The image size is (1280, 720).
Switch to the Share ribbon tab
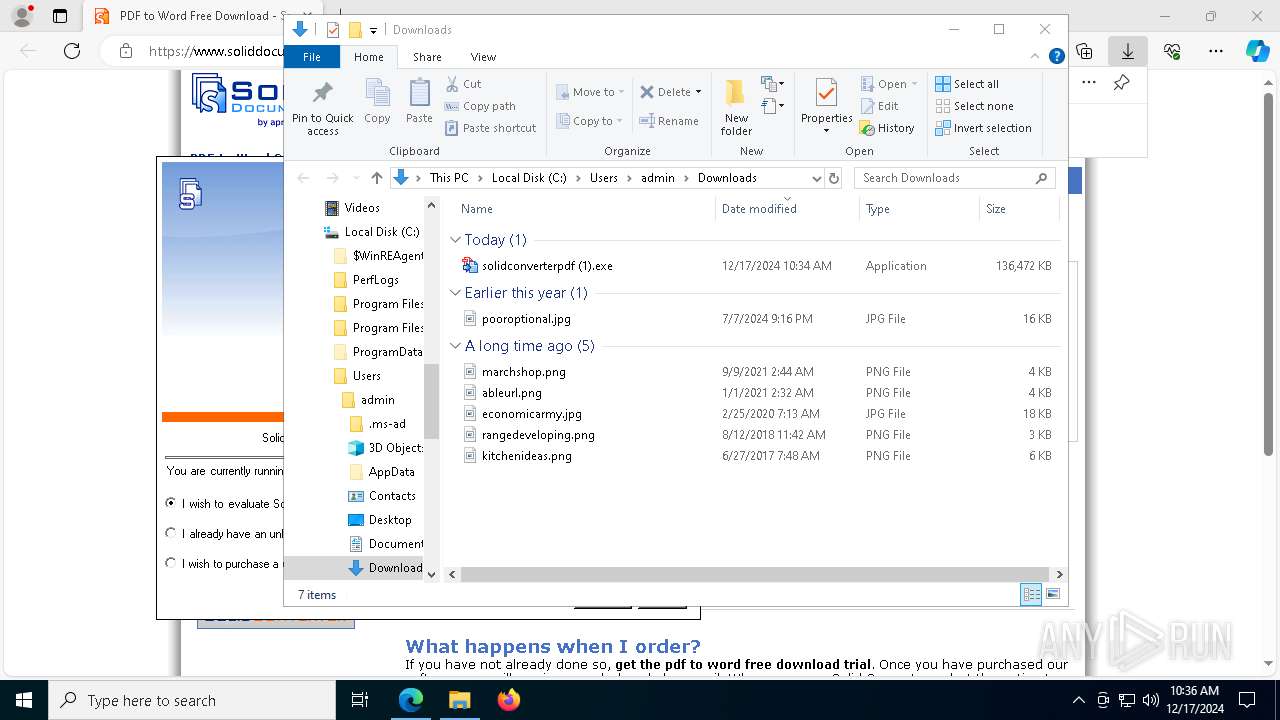[427, 57]
